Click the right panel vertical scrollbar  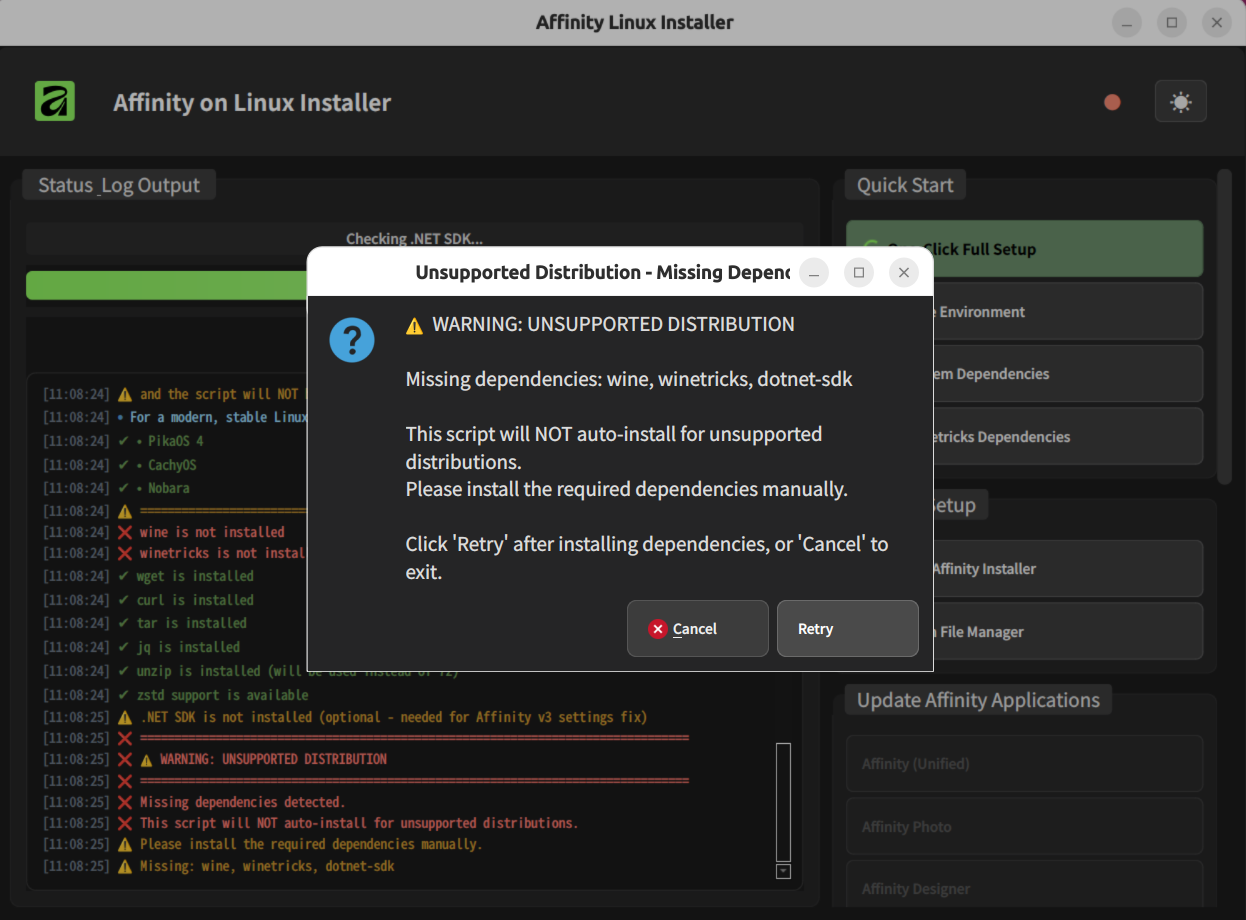[x=1224, y=325]
